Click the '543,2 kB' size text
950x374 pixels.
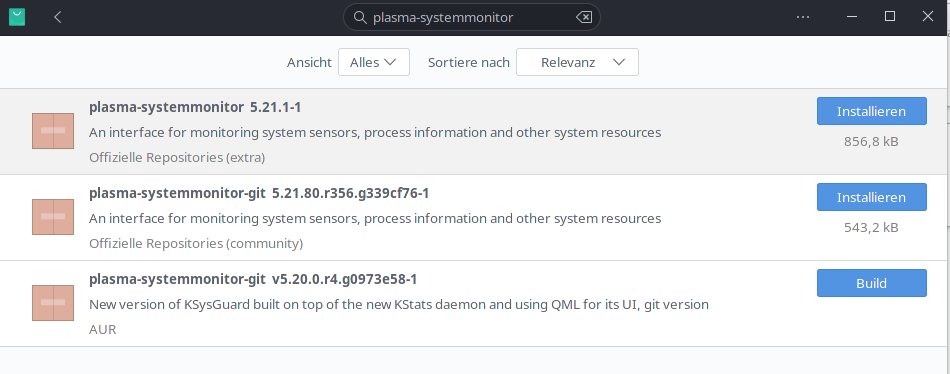[871, 228]
